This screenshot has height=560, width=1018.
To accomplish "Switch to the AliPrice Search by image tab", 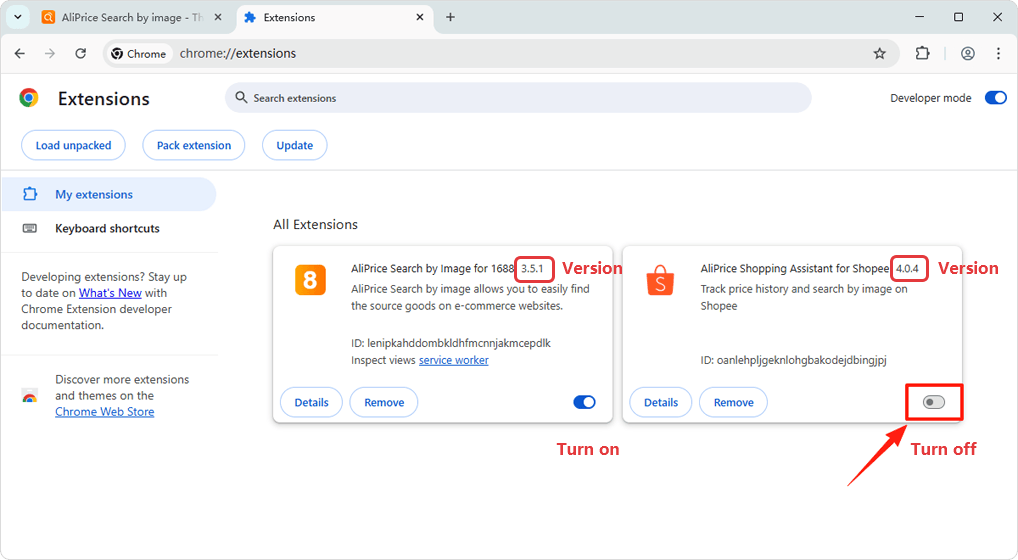I will point(130,18).
